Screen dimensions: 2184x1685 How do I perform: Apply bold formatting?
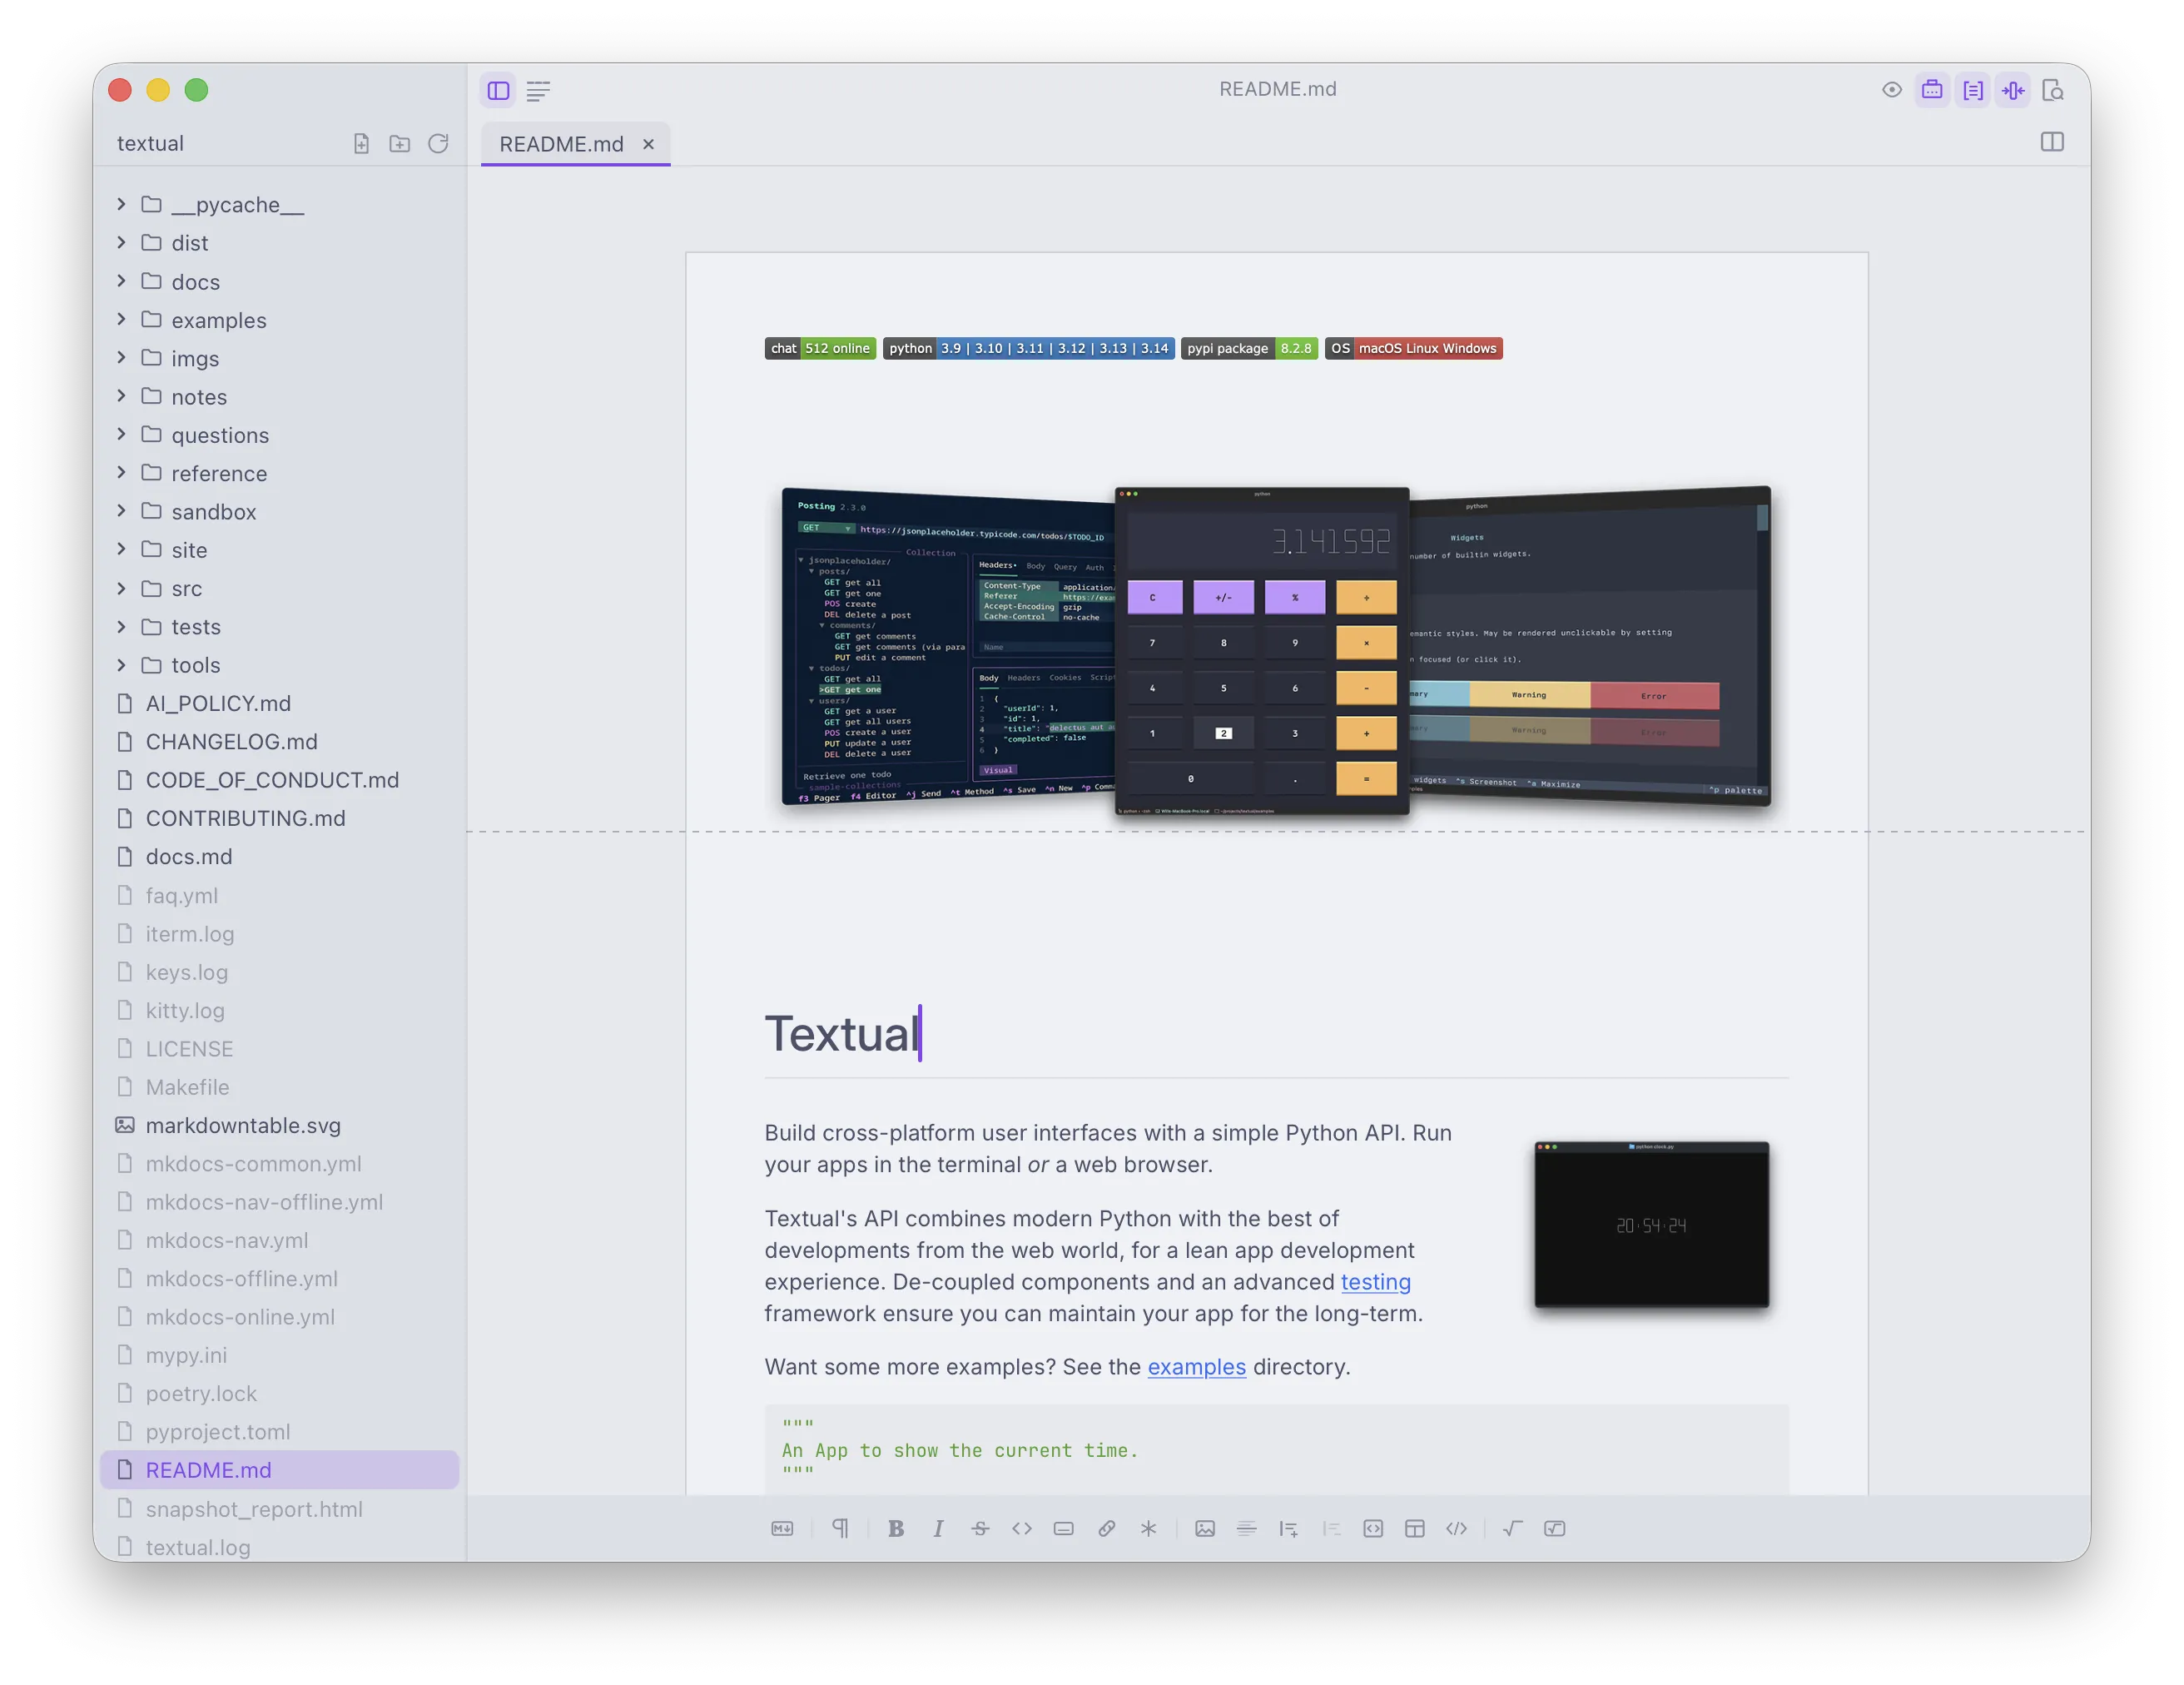point(896,1528)
